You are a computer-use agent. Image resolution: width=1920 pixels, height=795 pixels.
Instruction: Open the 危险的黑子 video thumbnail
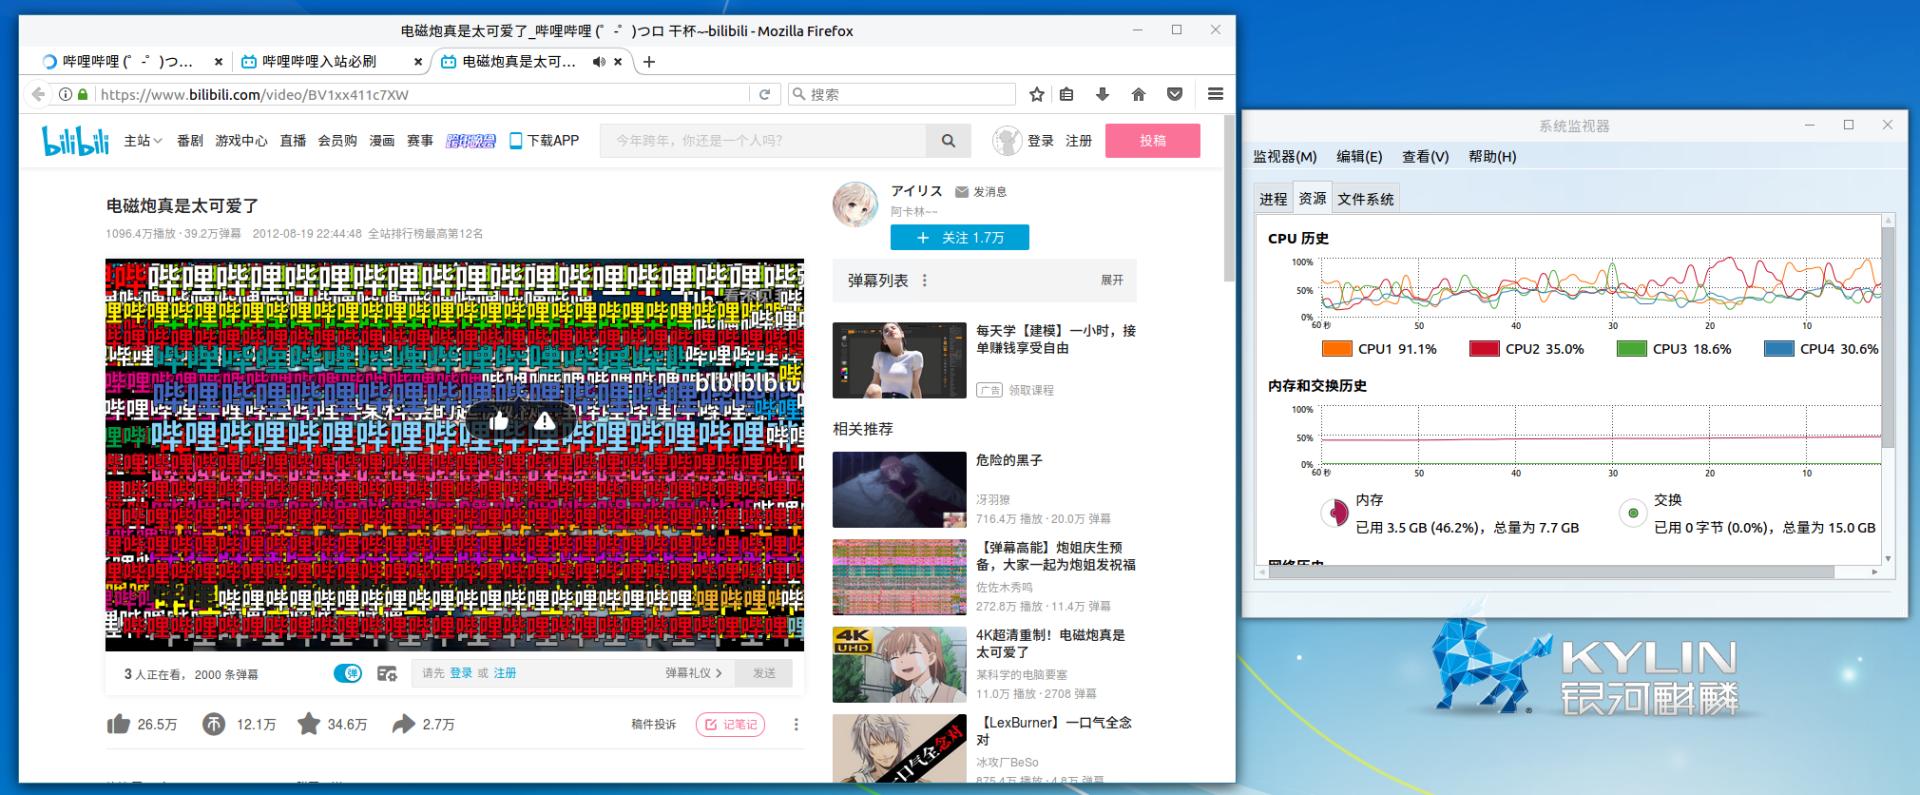pos(899,489)
